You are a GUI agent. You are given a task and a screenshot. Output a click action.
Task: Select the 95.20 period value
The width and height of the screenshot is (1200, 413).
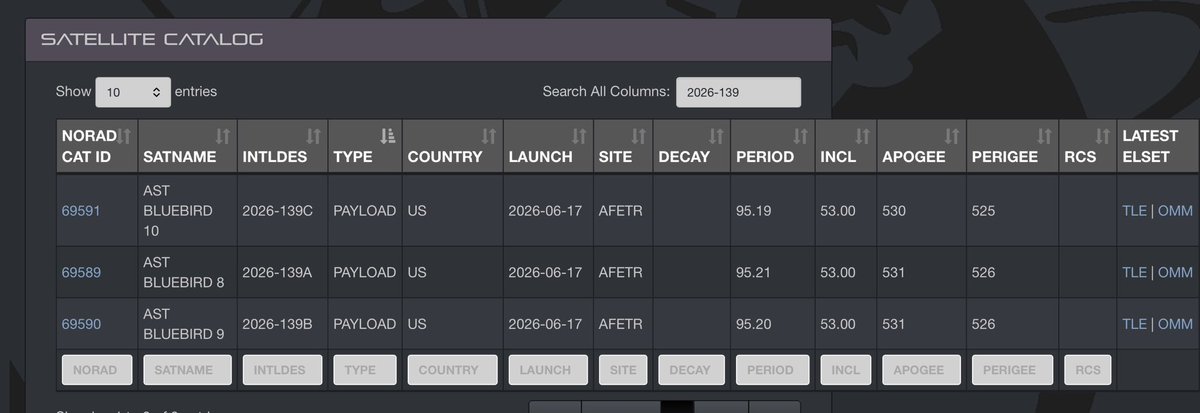click(754, 324)
